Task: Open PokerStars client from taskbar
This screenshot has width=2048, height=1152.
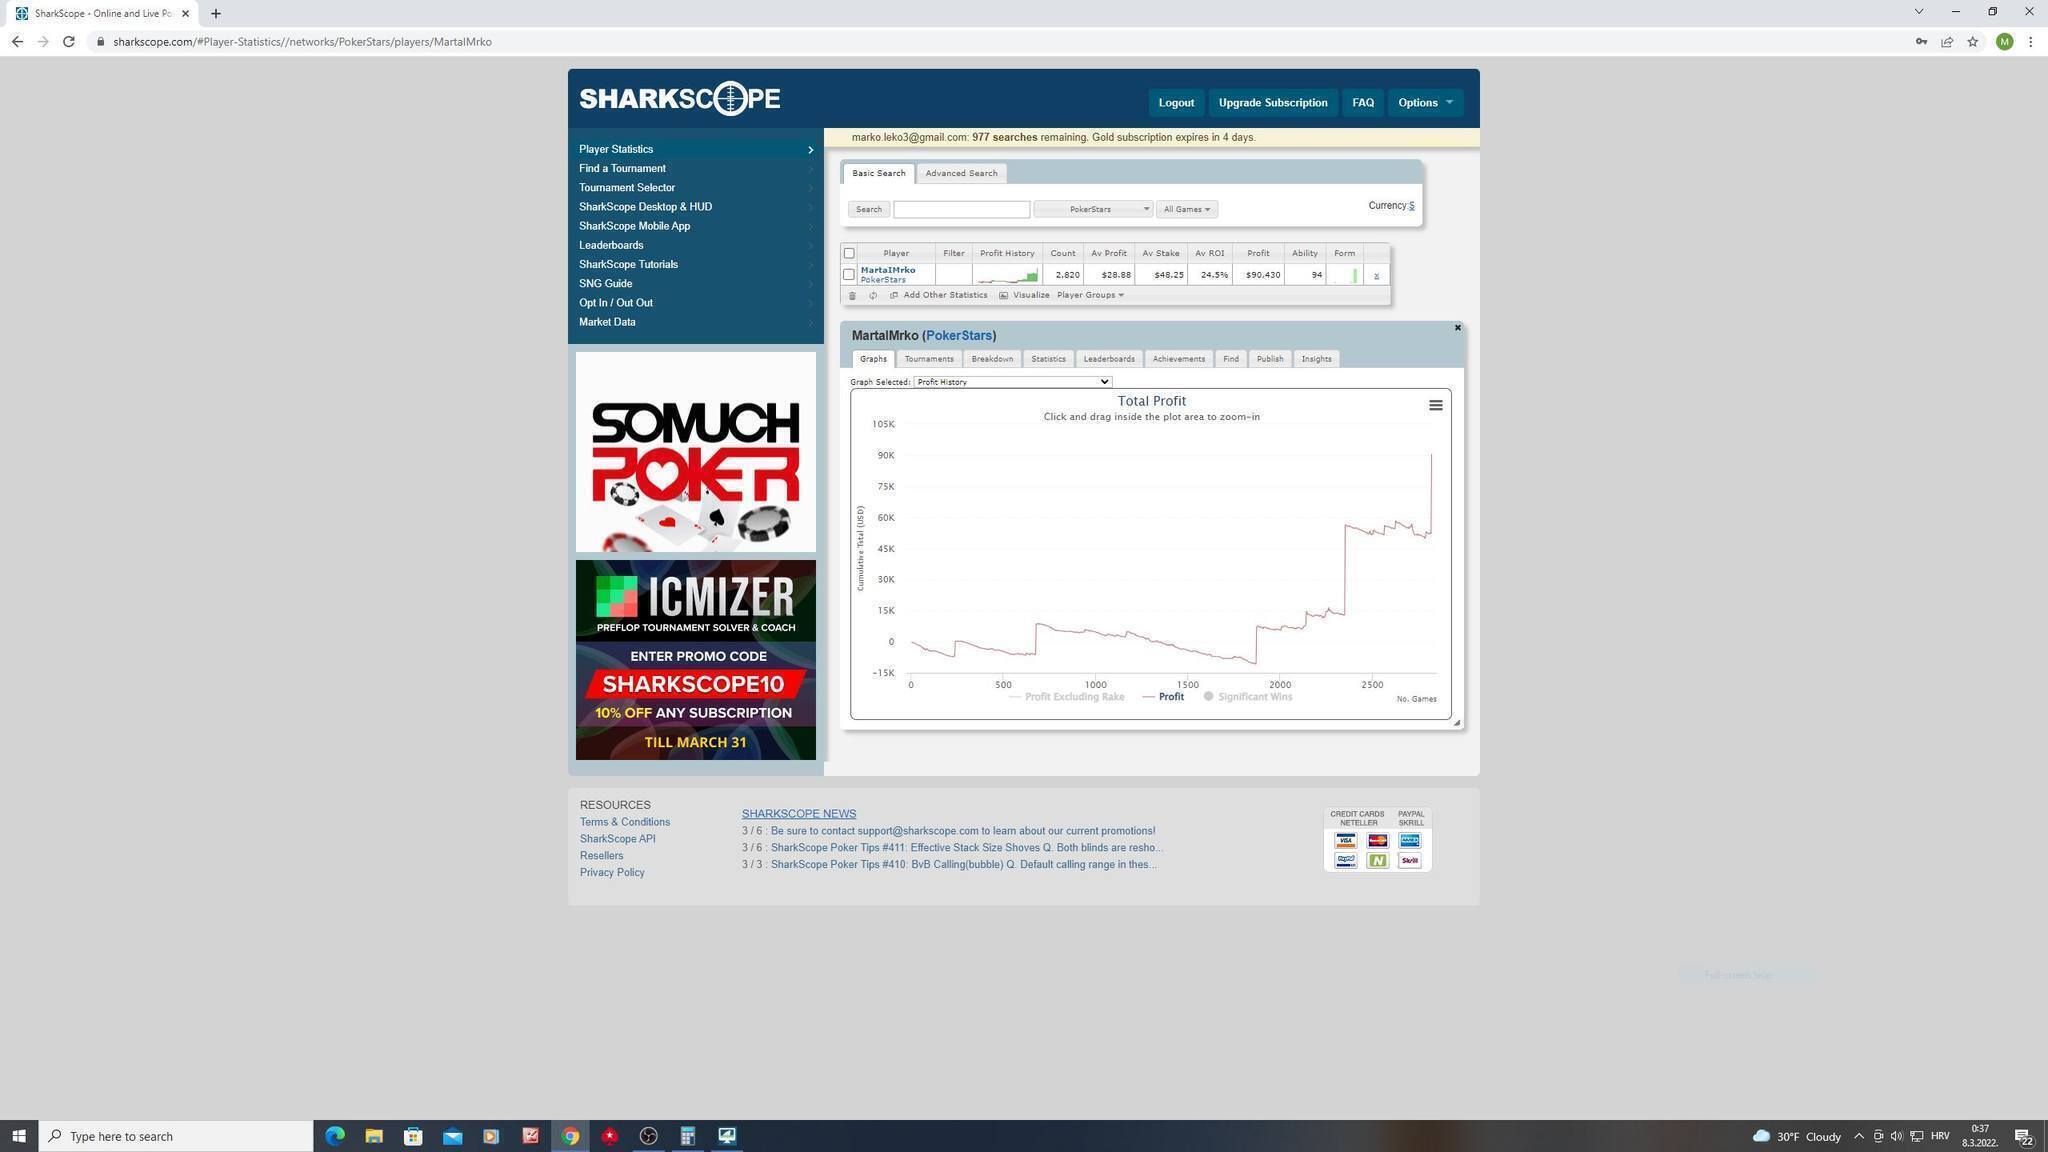Action: click(609, 1136)
